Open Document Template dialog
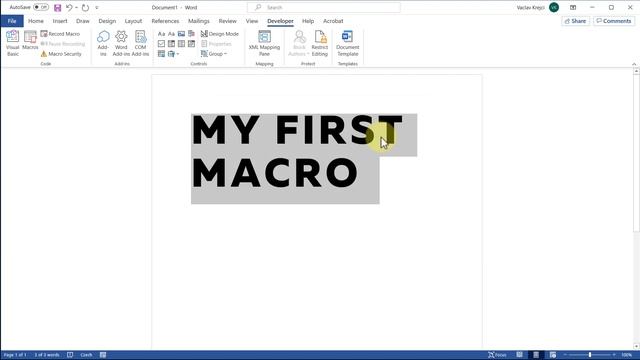Image resolution: width=640 pixels, height=360 pixels. point(348,43)
